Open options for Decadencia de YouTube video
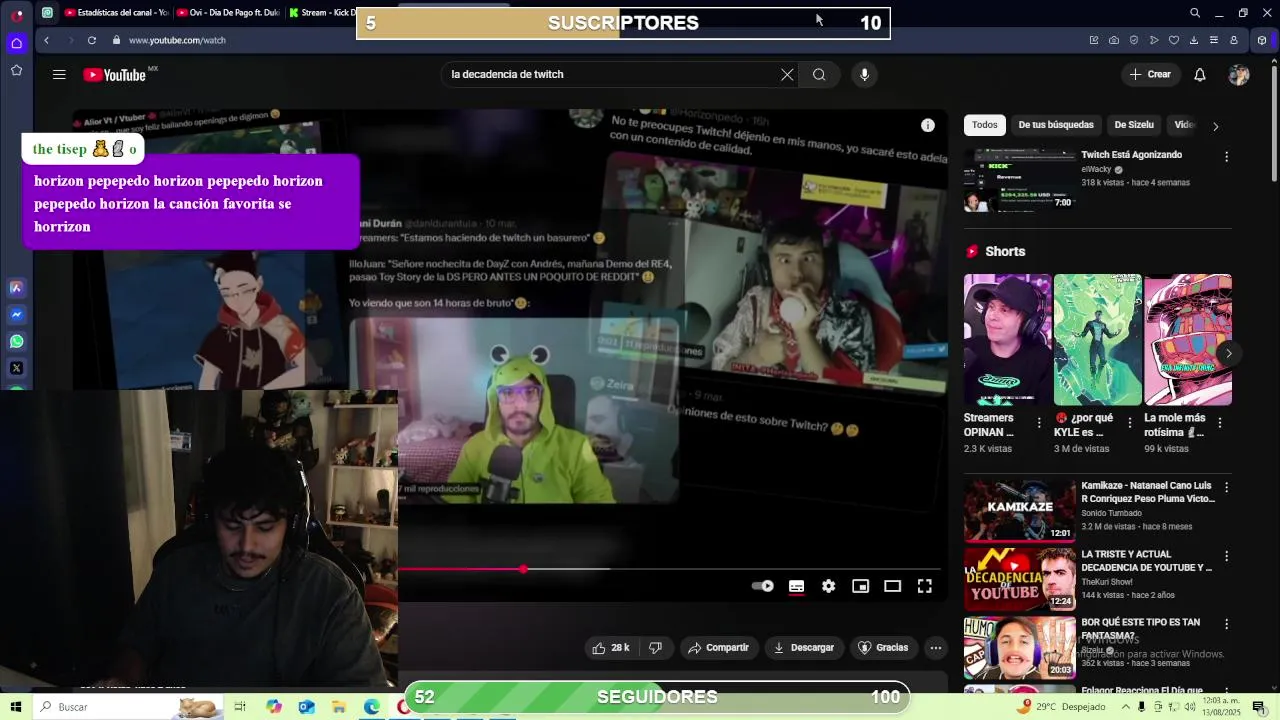 coord(1226,556)
